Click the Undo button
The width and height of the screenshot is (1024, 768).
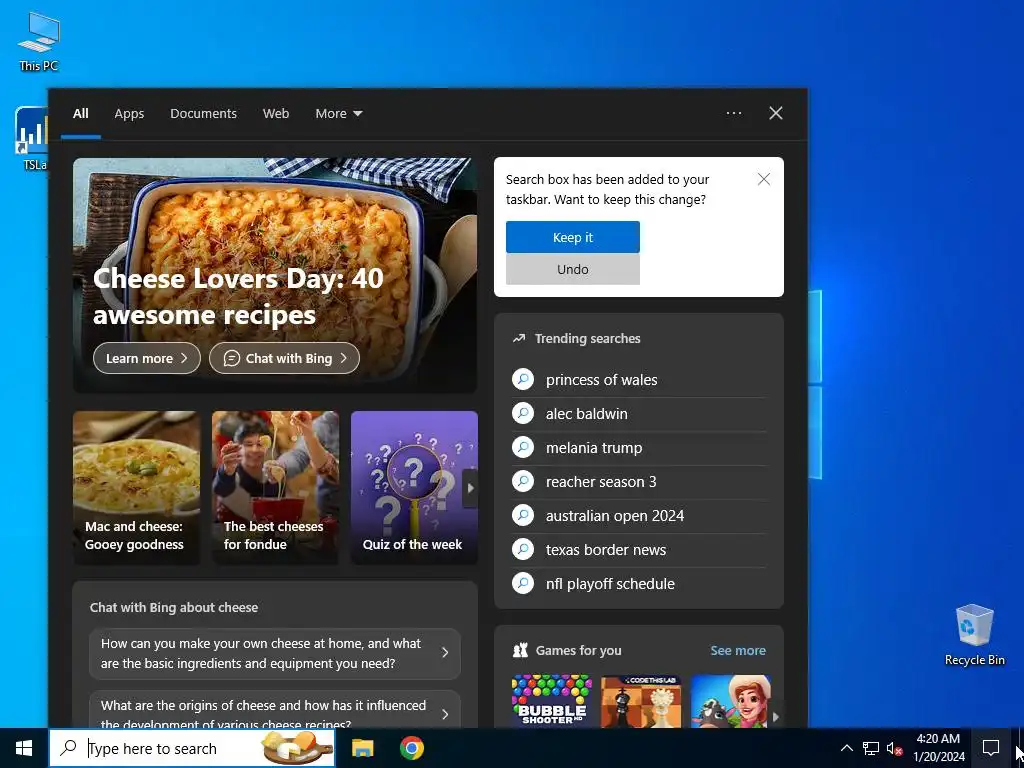pos(573,269)
